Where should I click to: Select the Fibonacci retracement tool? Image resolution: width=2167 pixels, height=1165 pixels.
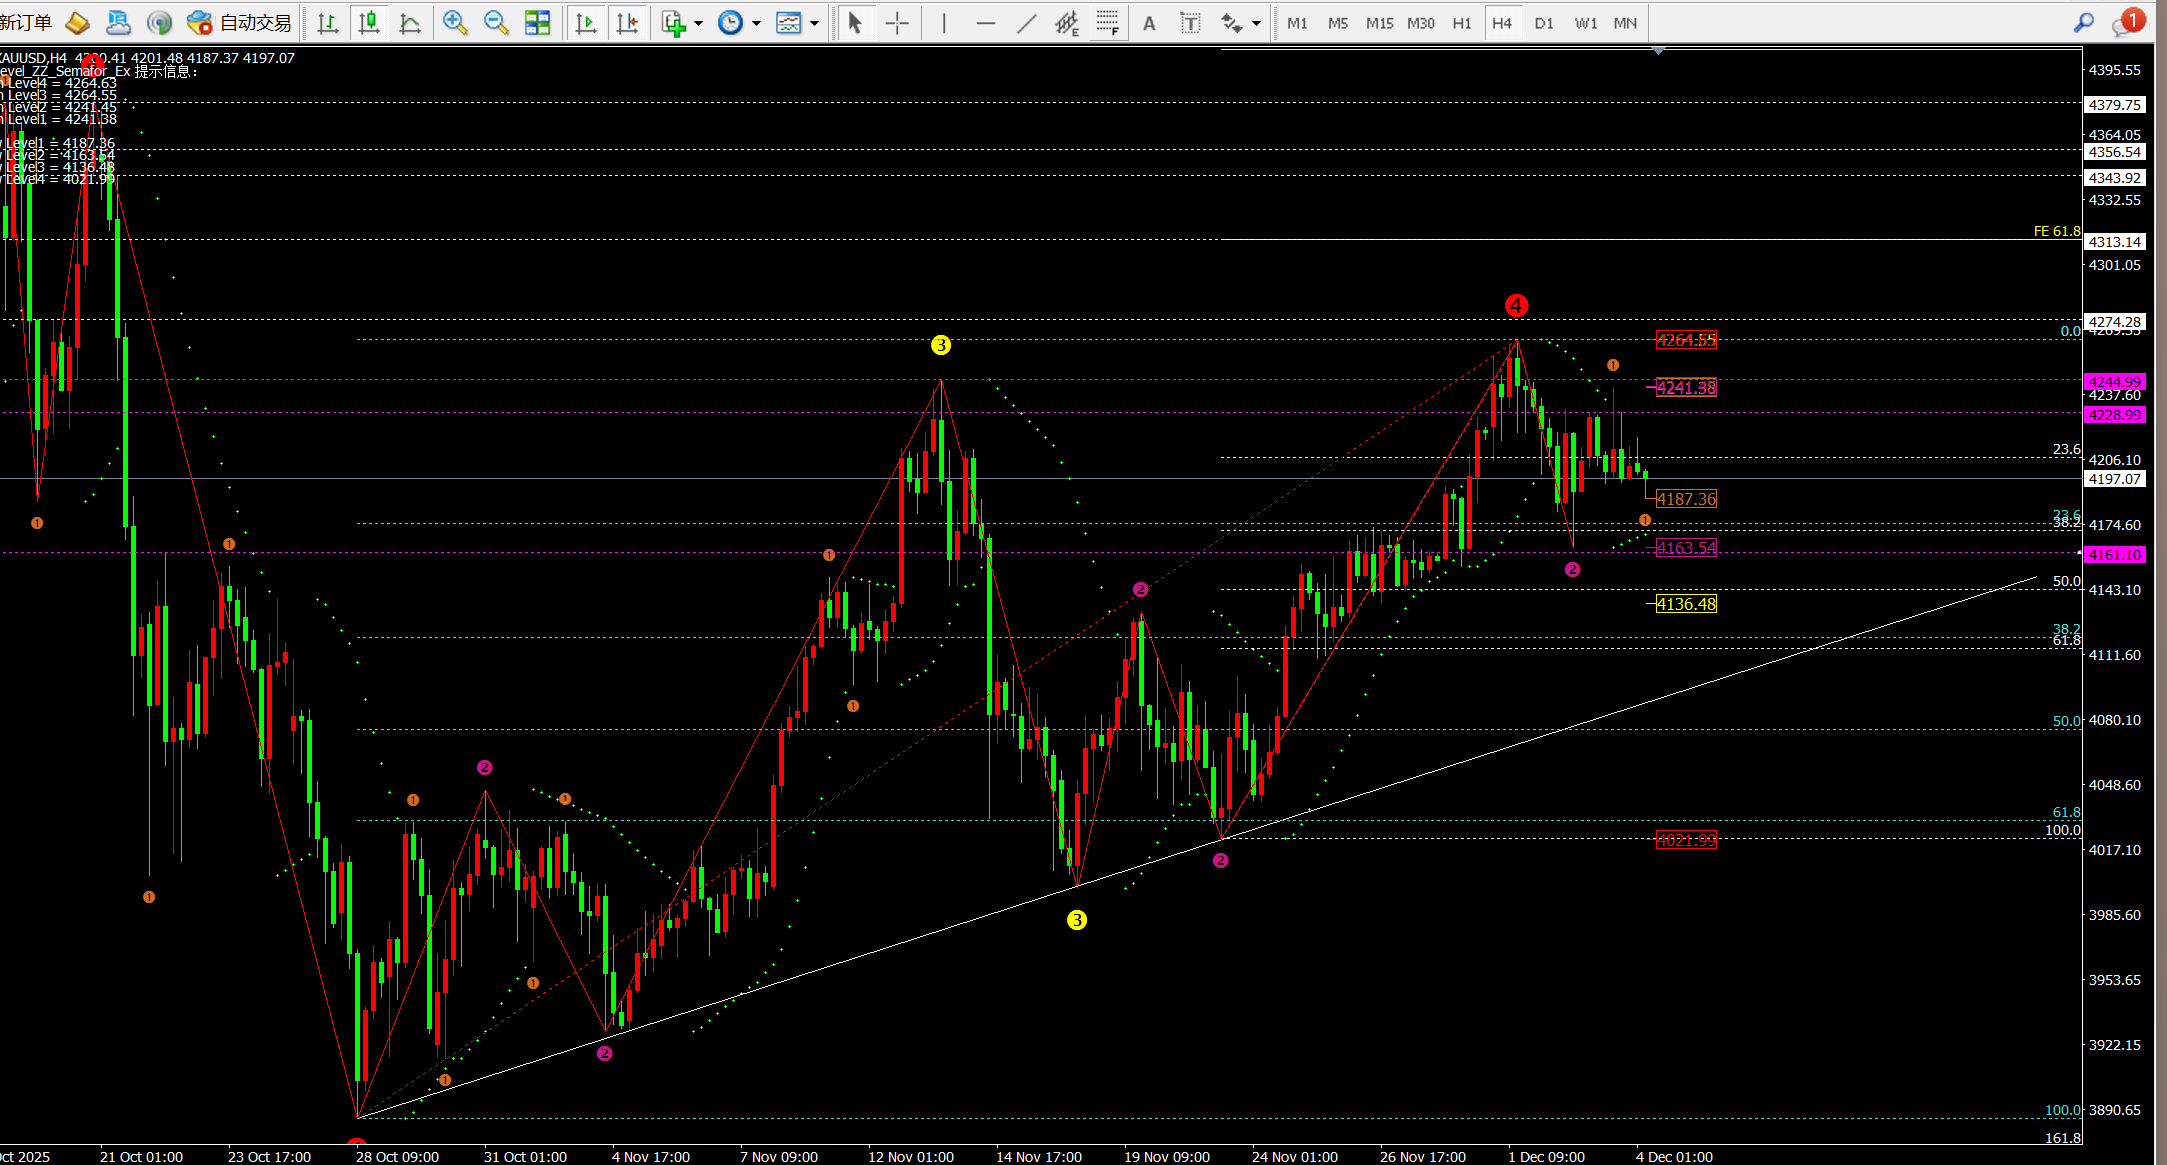[1107, 23]
